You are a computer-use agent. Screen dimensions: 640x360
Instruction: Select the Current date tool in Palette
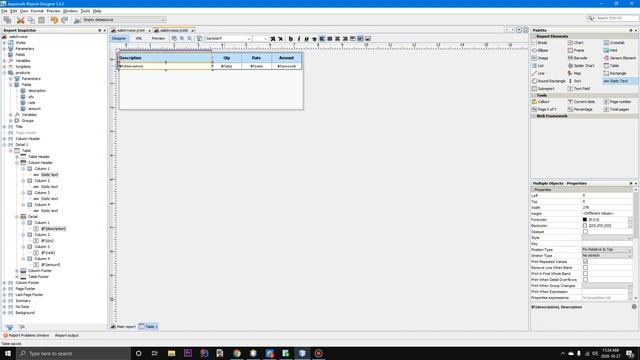[x=581, y=102]
